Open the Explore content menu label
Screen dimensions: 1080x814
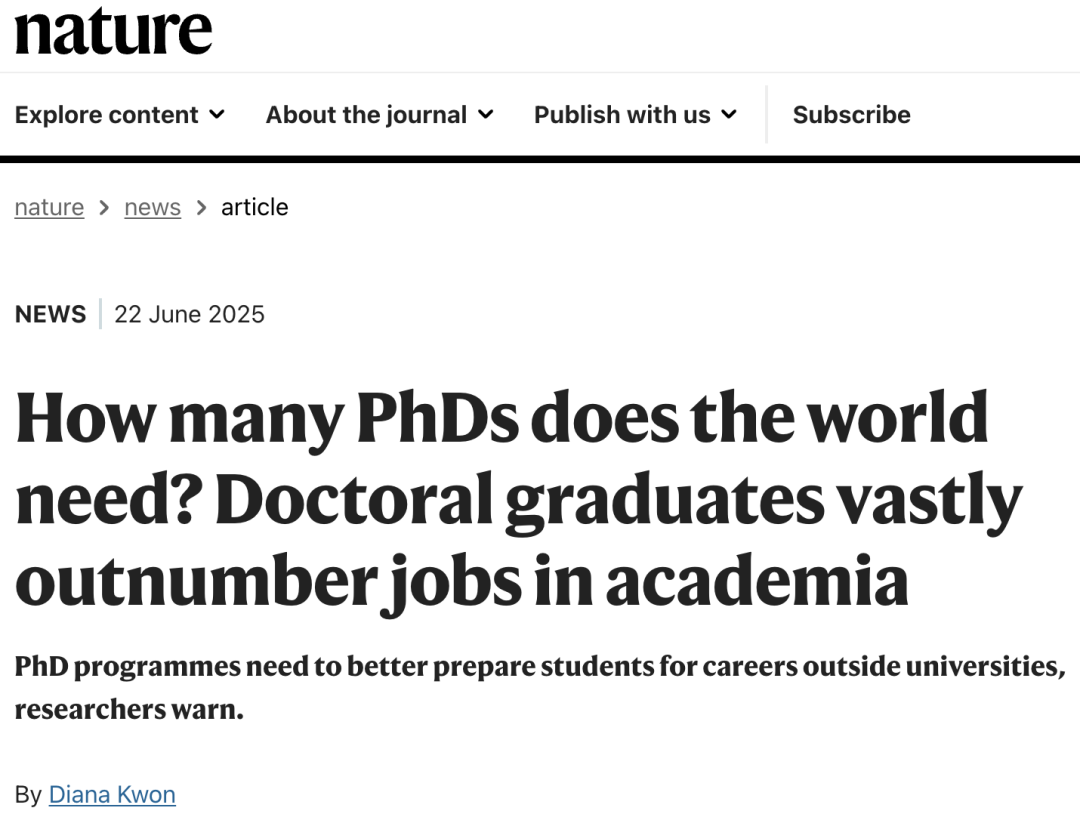[x=107, y=115]
